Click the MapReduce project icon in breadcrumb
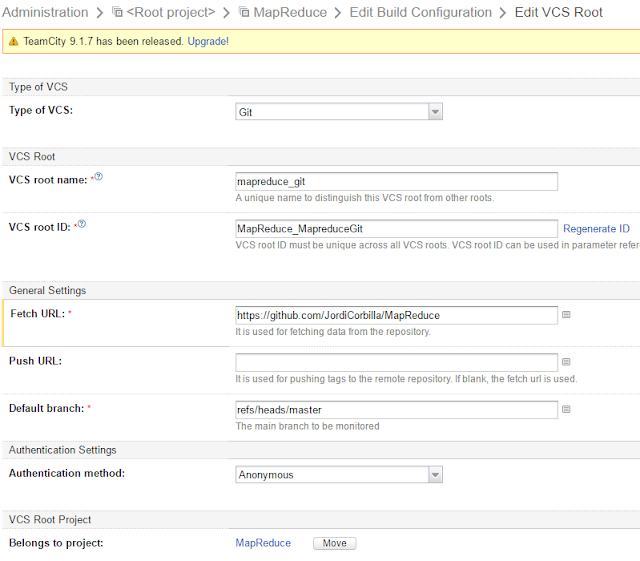 [244, 12]
